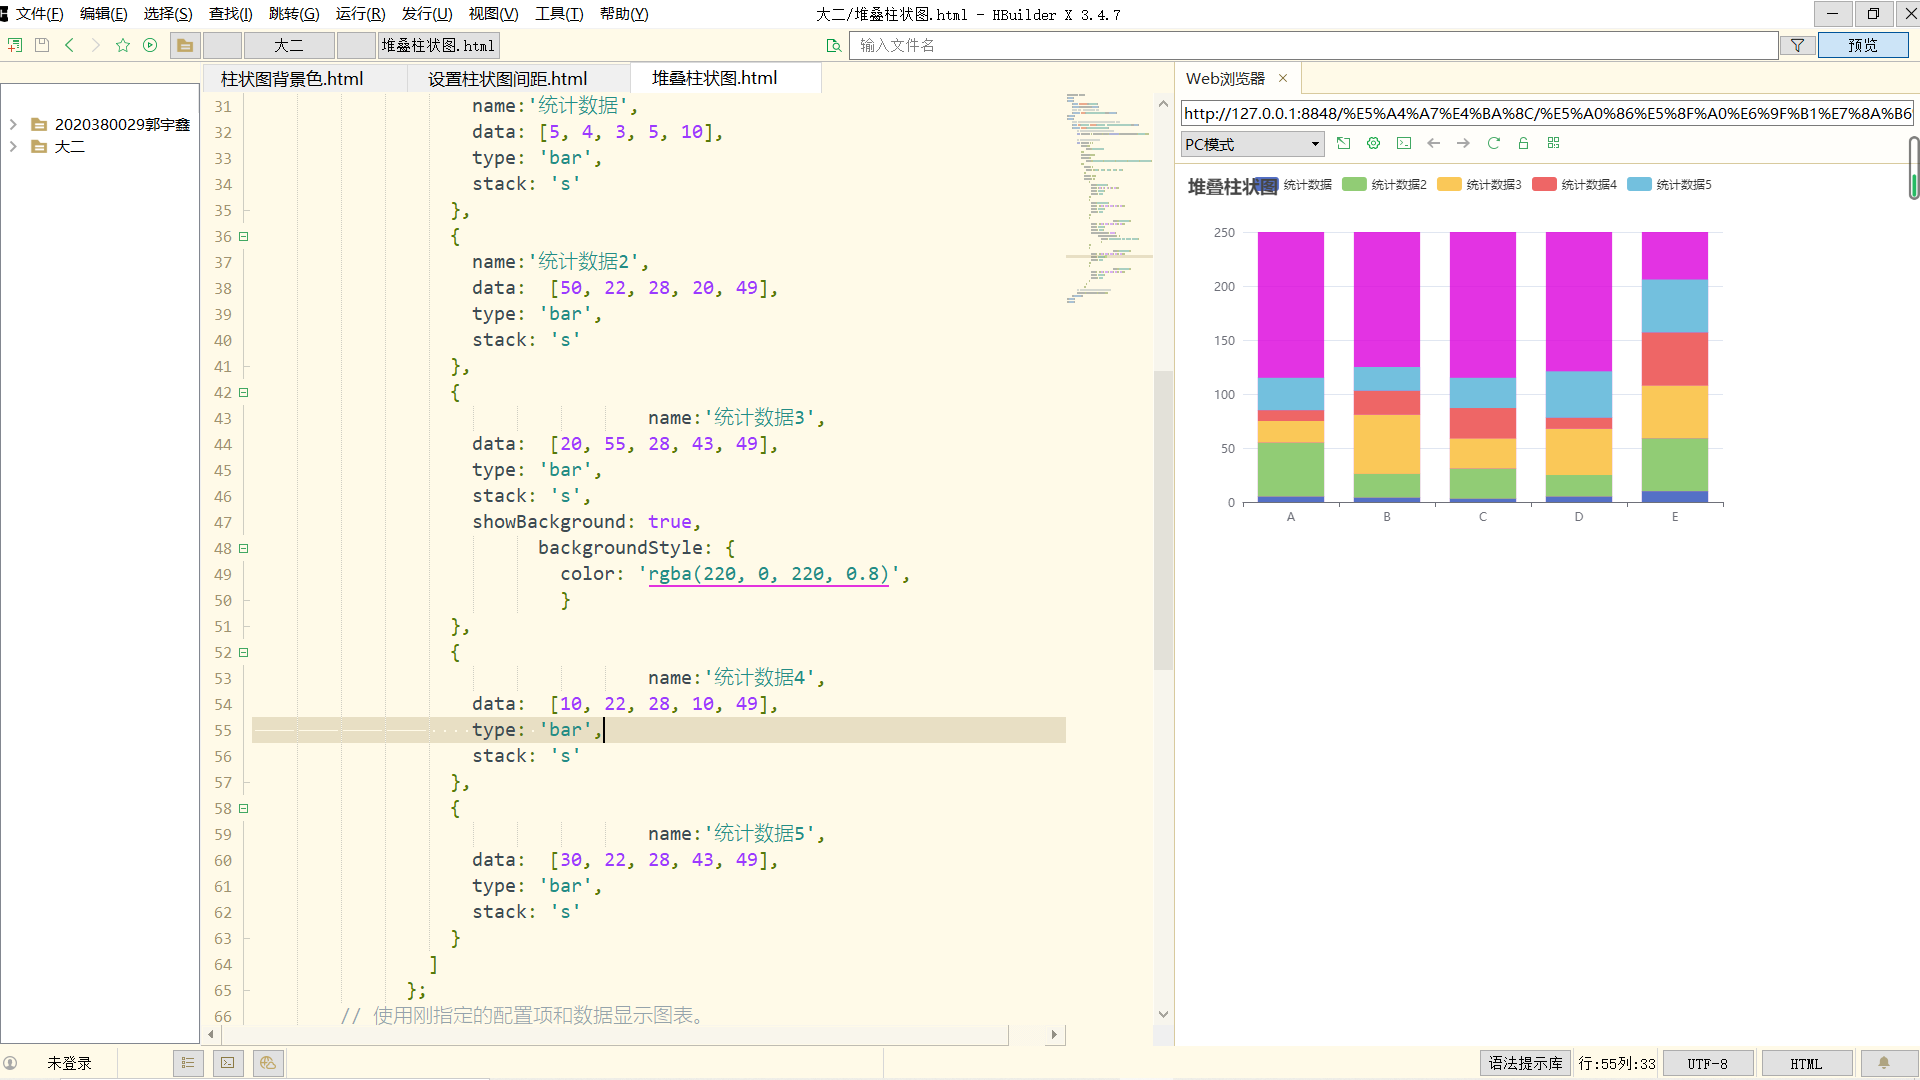The width and height of the screenshot is (1920, 1080).
Task: Collapse code fold at line 52
Action: (x=243, y=653)
